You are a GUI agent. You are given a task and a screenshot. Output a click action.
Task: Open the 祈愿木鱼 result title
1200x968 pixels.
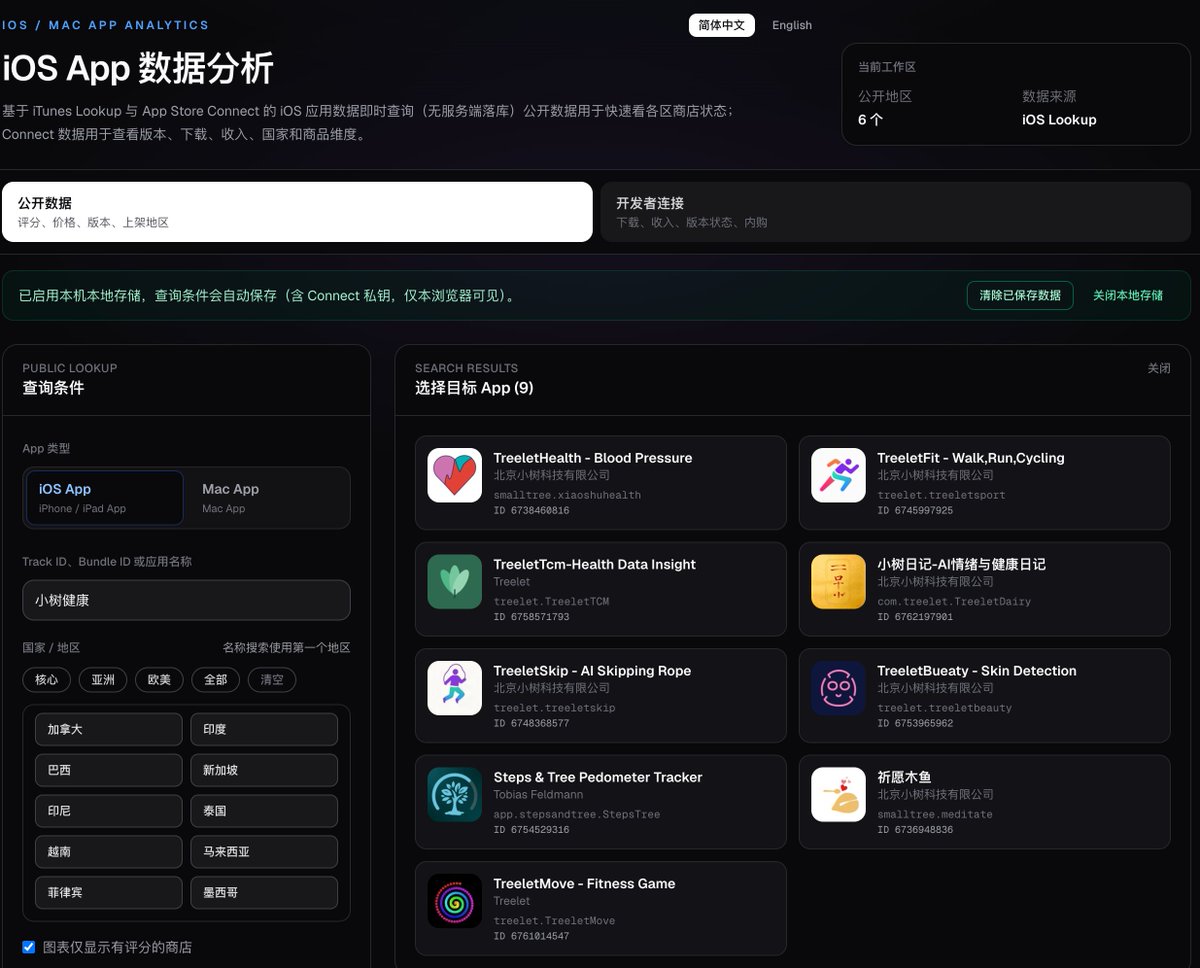click(x=905, y=777)
